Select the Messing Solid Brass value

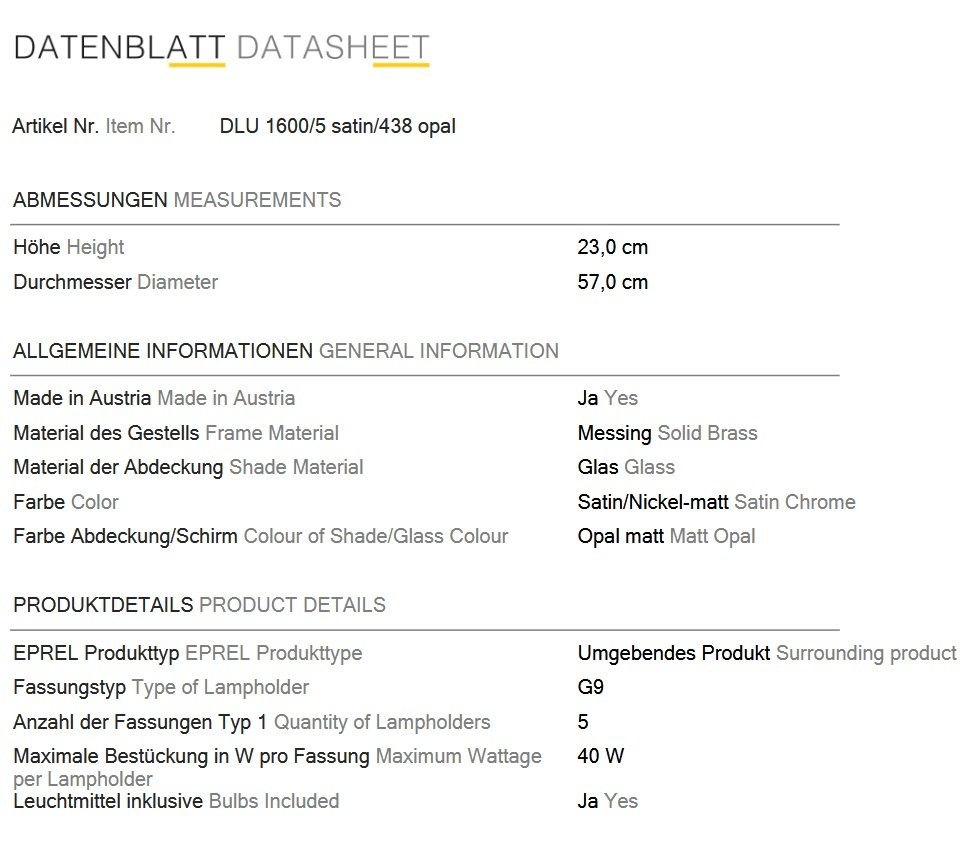(x=667, y=433)
